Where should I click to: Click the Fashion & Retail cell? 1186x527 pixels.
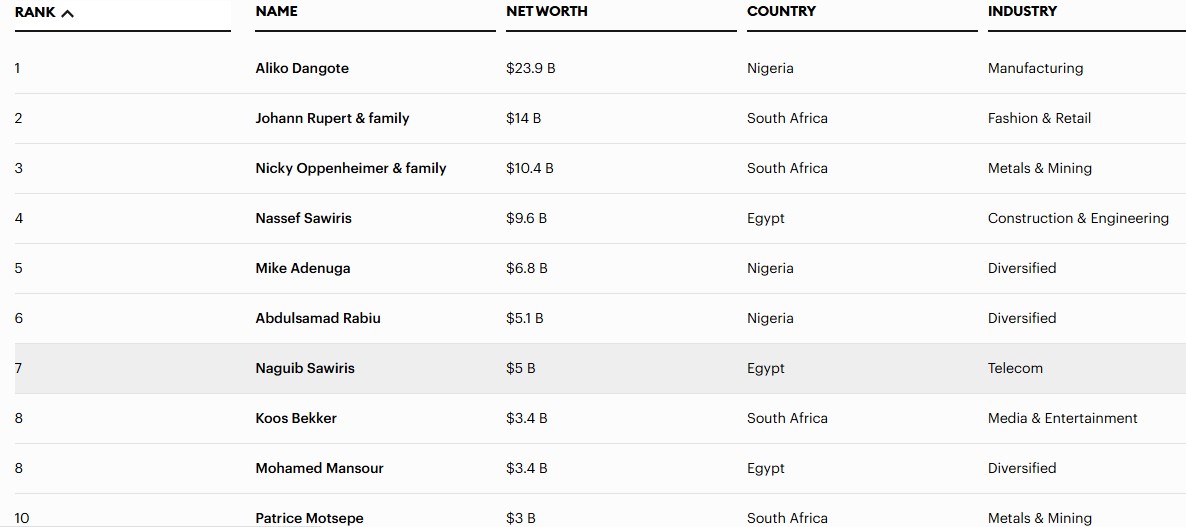pyautogui.click(x=1039, y=118)
